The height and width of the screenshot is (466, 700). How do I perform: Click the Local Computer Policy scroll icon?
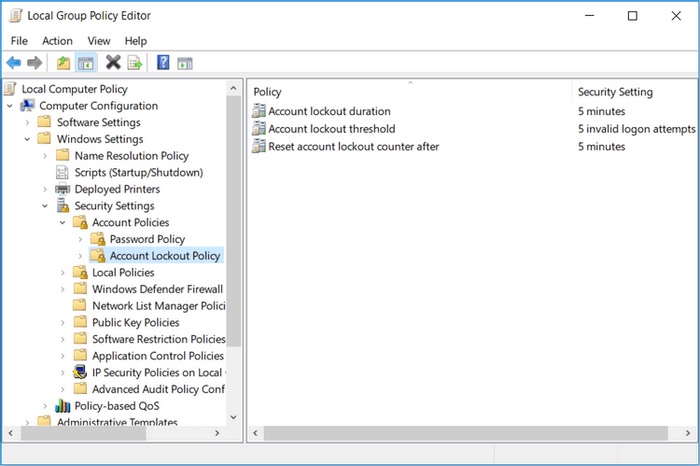pyautogui.click(x=11, y=89)
